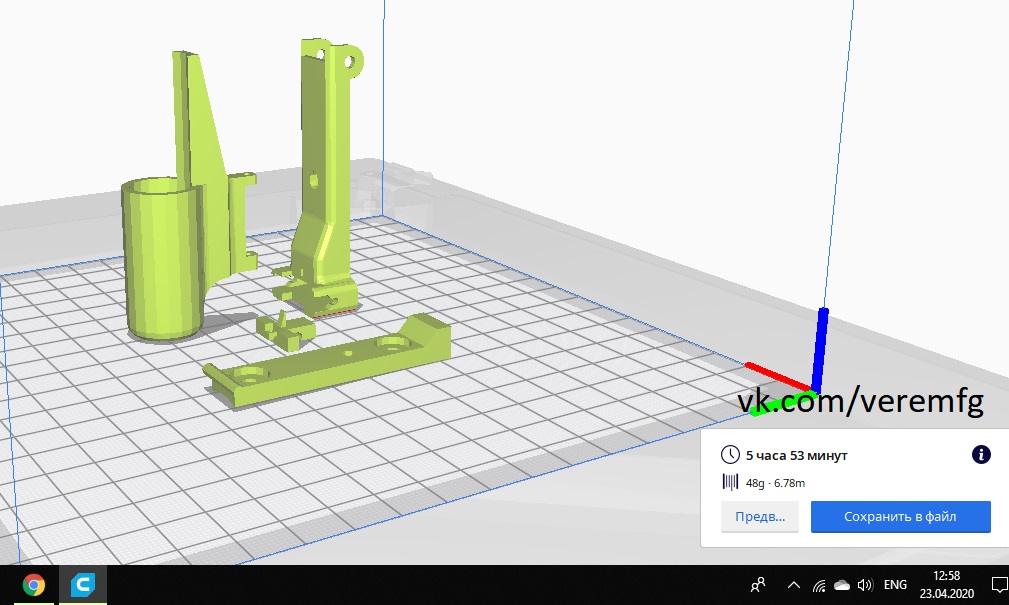Open the People icon in tray
This screenshot has width=1009, height=605.
point(759,585)
